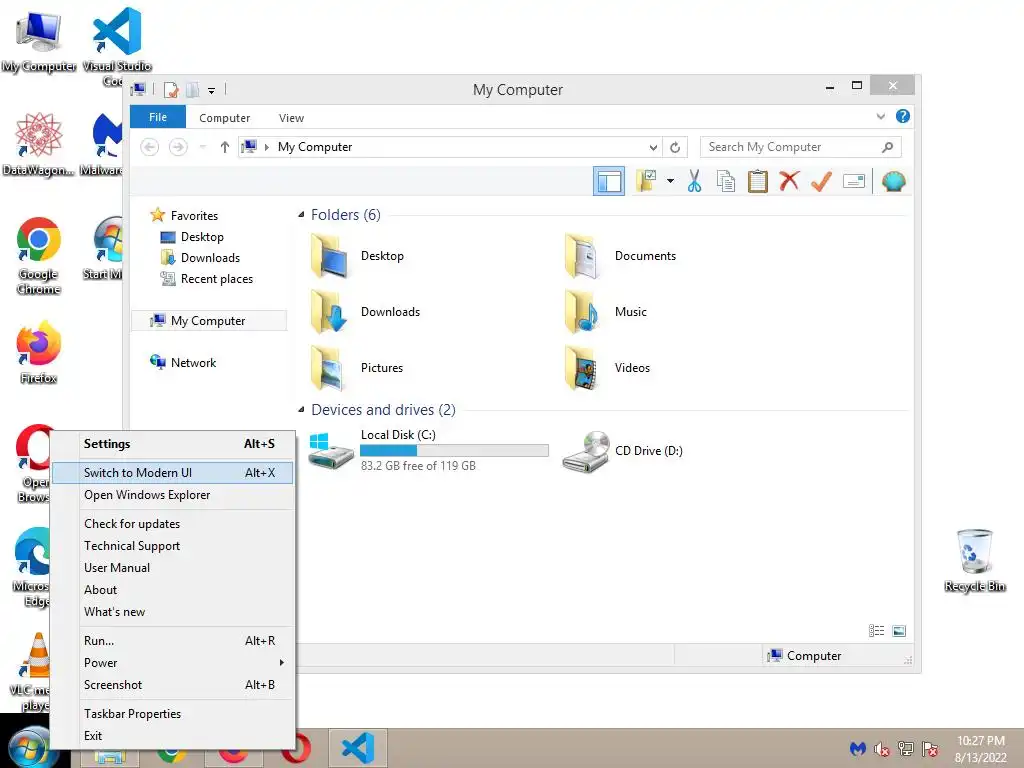1024x768 pixels.
Task: Choose Settings in the start context menu
Action: click(x=173, y=444)
